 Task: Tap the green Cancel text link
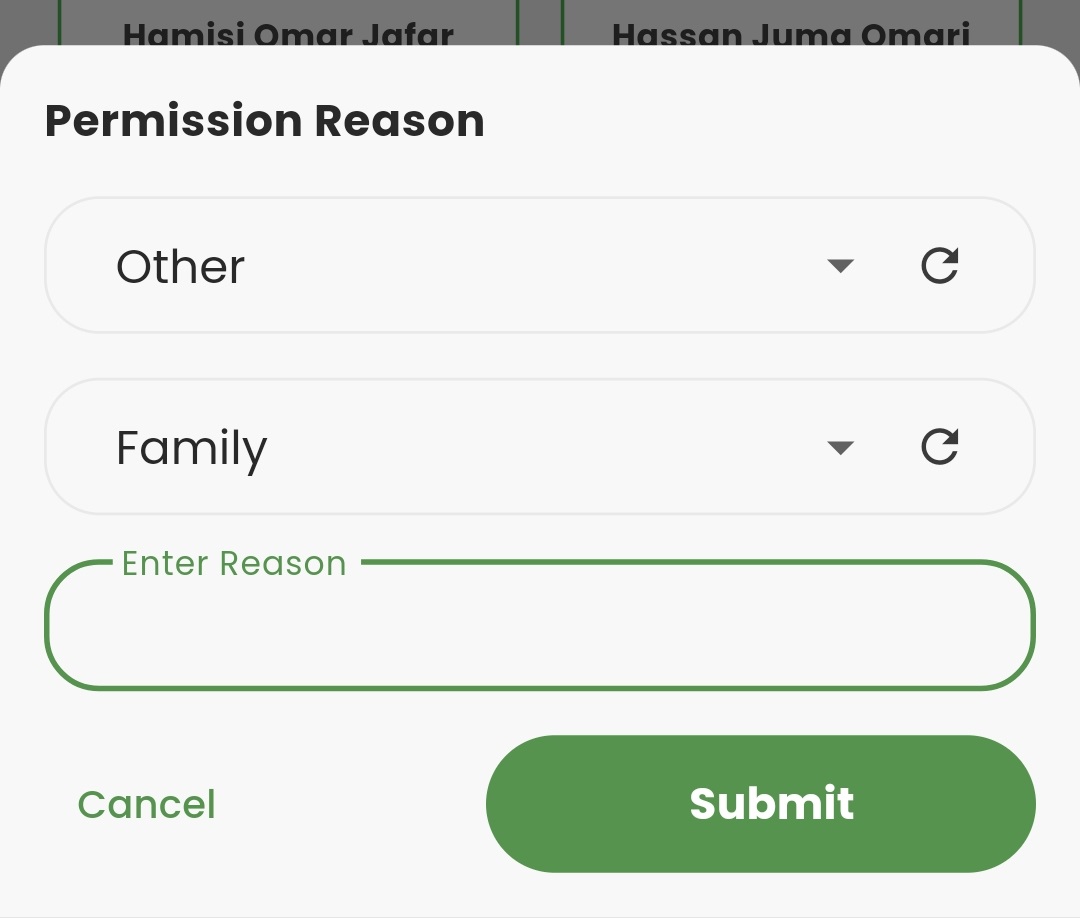click(146, 805)
